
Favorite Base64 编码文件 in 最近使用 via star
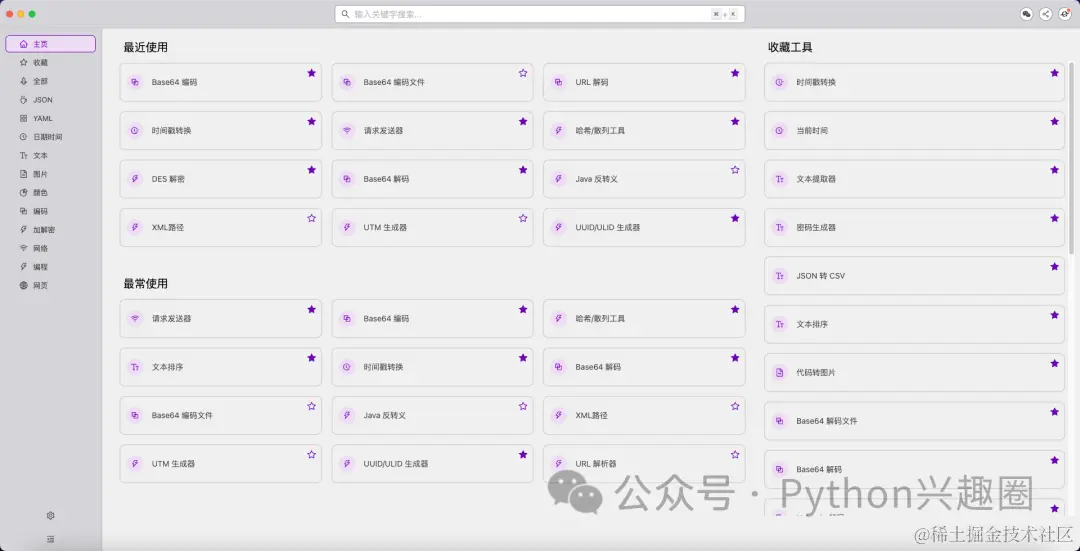point(523,73)
